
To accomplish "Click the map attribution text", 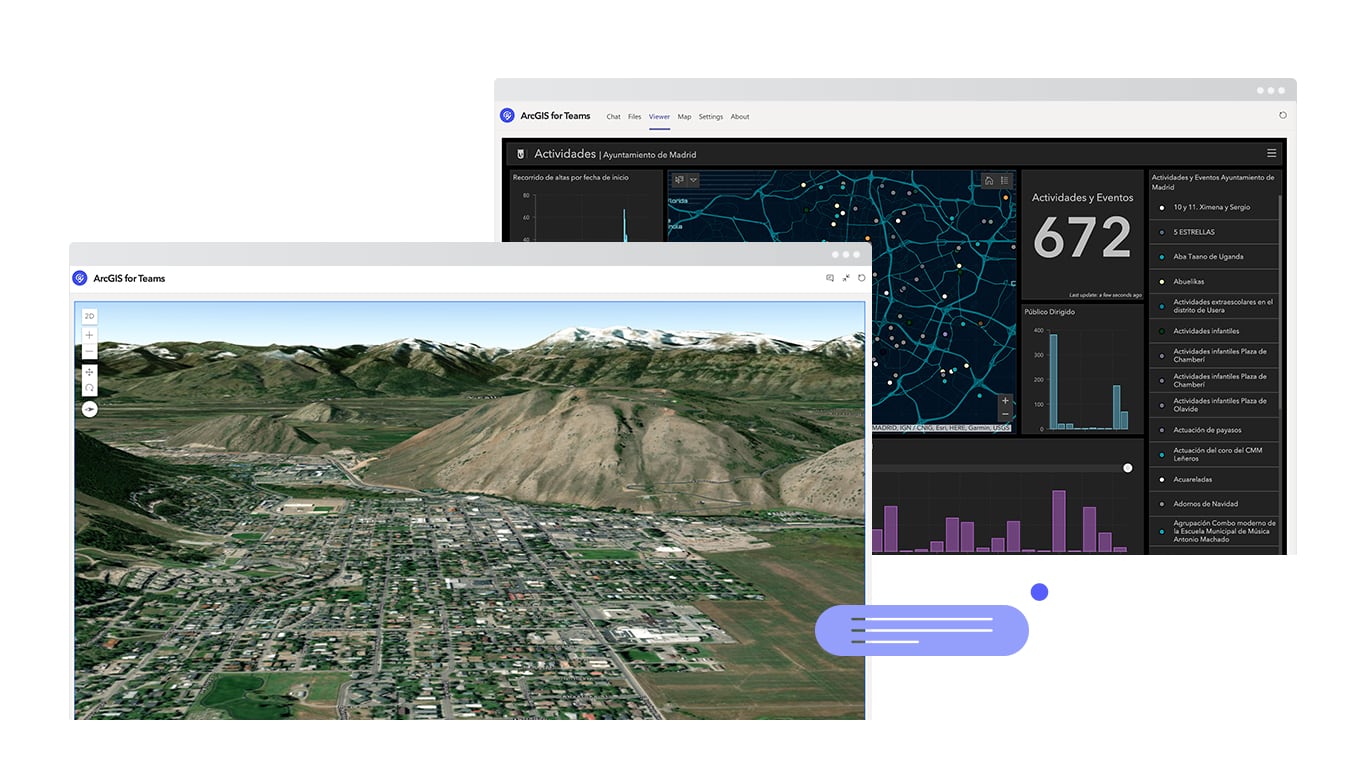I will coord(941,428).
